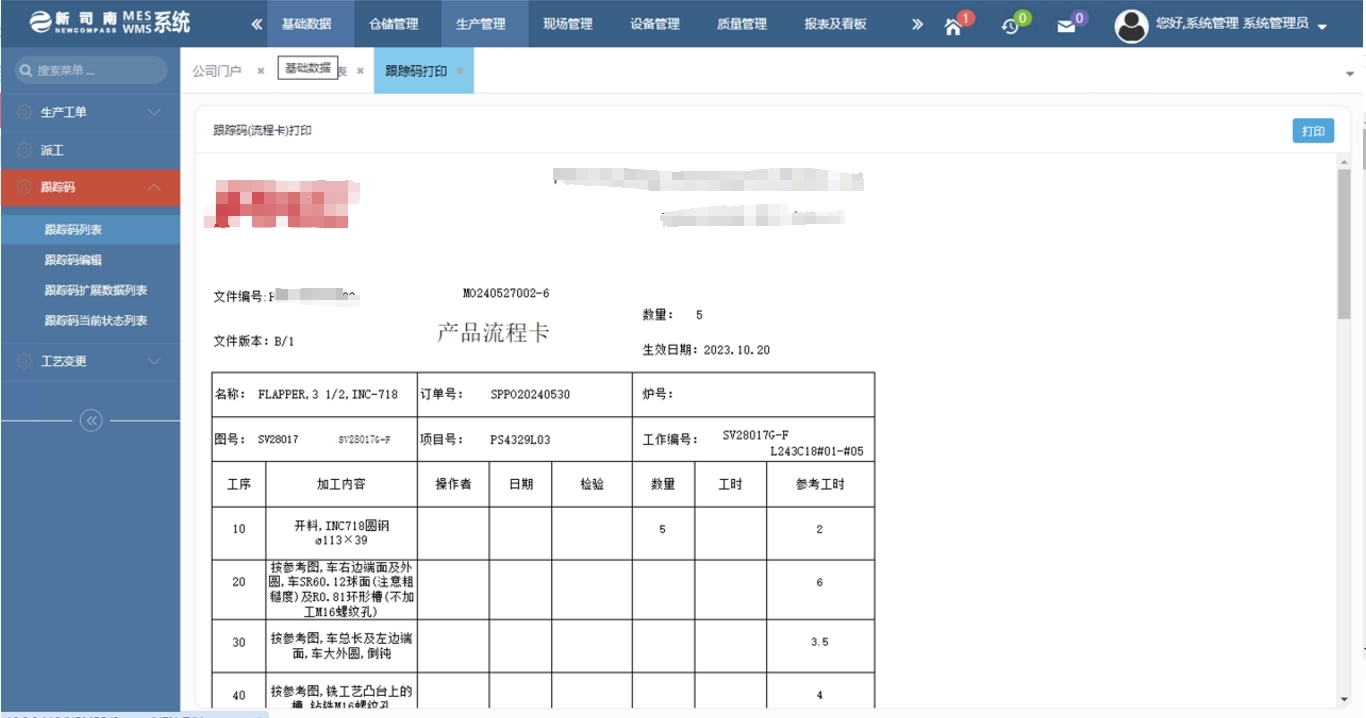Viewport: 1366px width, 718px height.
Task: Switch to the 公司门户 tab
Action: 217,71
